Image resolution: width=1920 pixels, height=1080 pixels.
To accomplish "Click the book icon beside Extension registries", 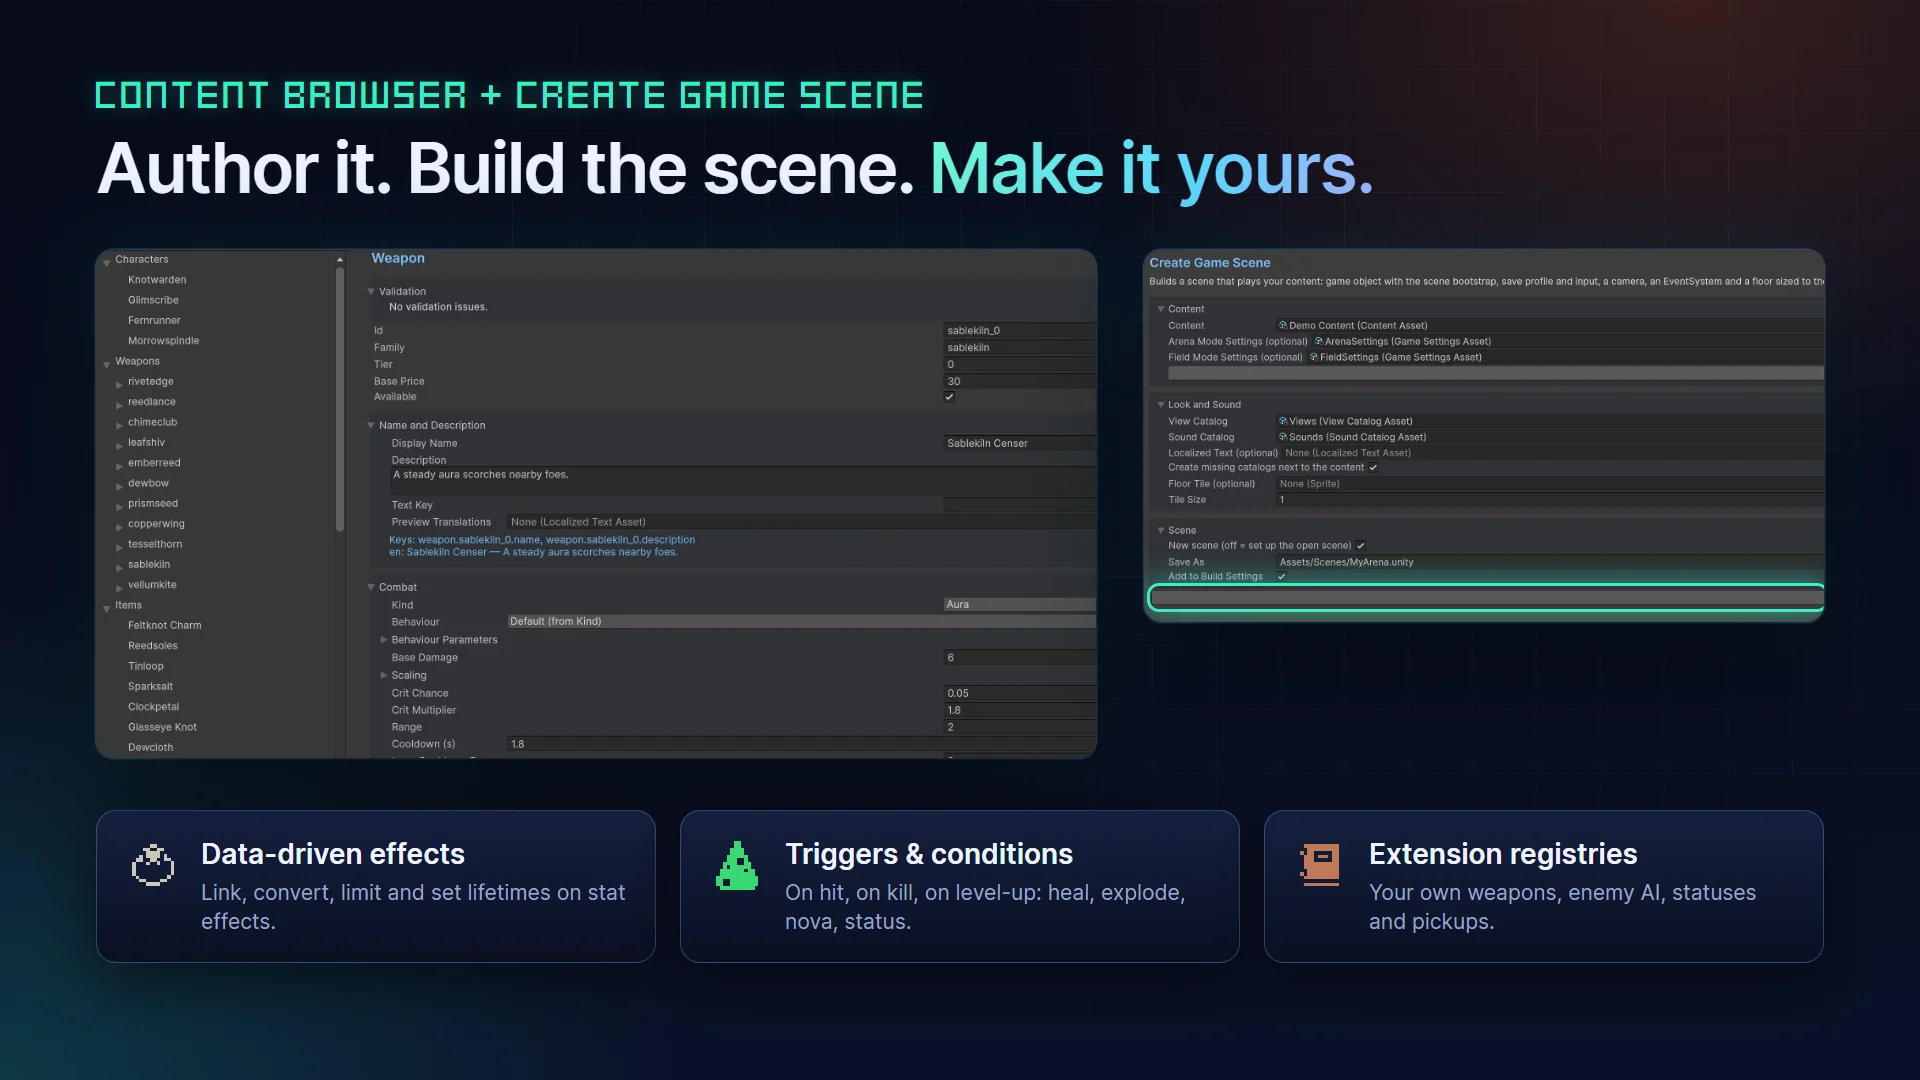I will [1320, 865].
